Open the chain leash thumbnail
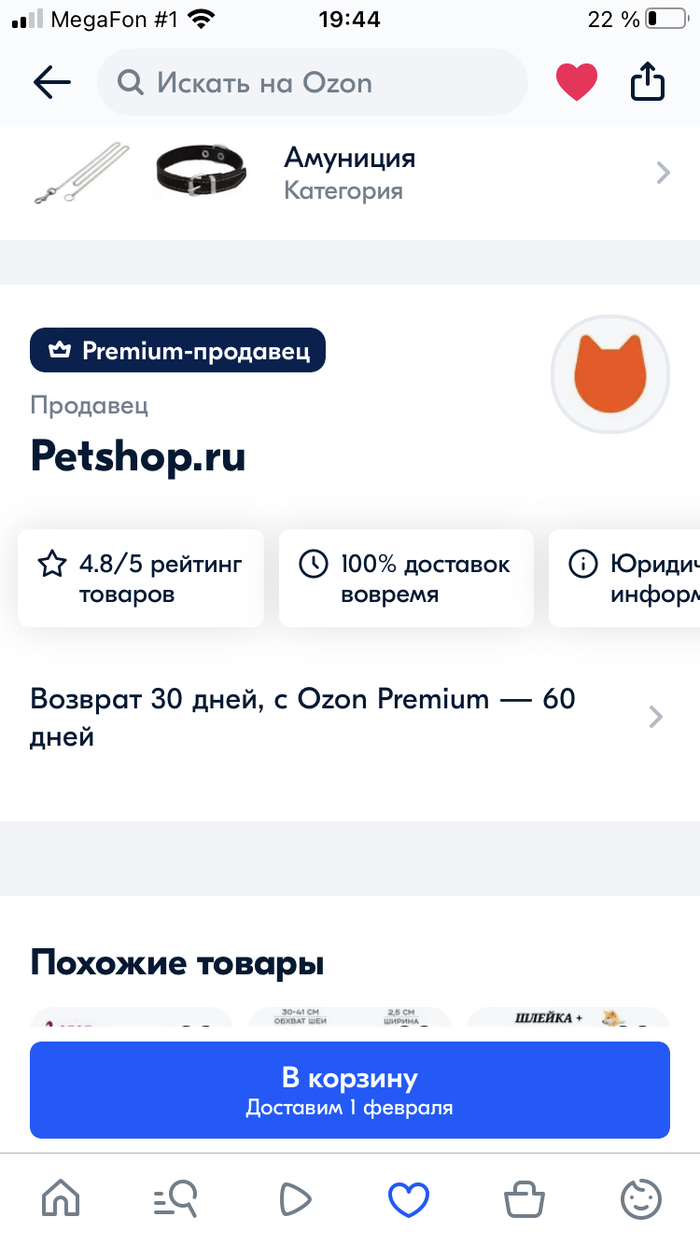The image size is (700, 1245). (81, 173)
